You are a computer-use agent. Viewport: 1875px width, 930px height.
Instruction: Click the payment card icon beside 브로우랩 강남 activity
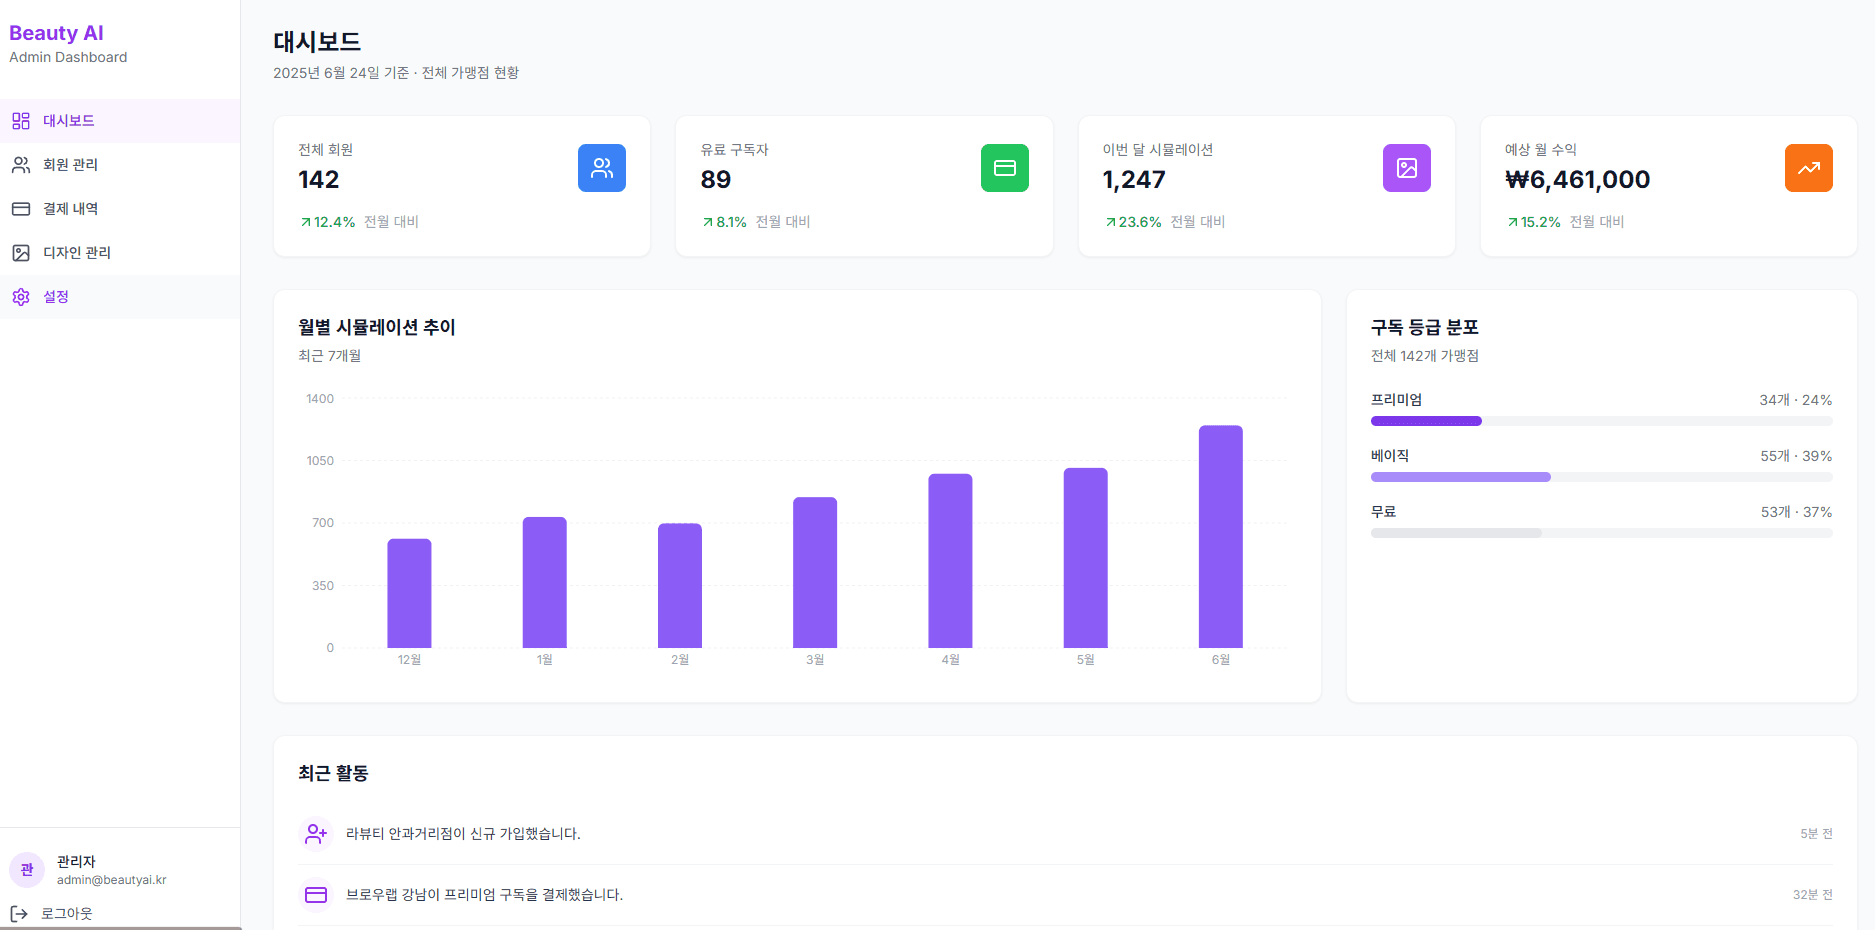pyautogui.click(x=316, y=895)
